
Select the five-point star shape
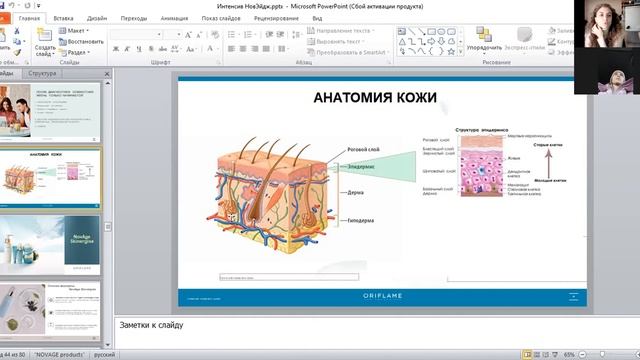[x=451, y=51]
